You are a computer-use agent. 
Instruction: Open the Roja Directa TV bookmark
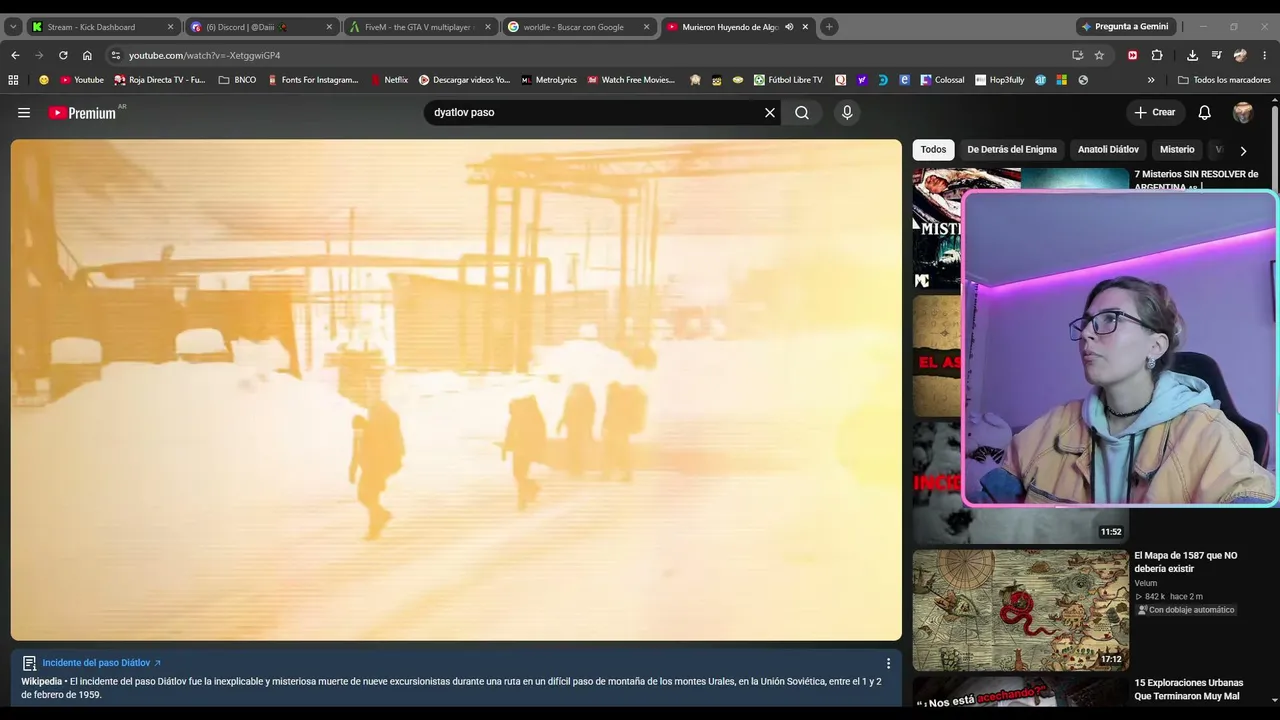point(160,80)
